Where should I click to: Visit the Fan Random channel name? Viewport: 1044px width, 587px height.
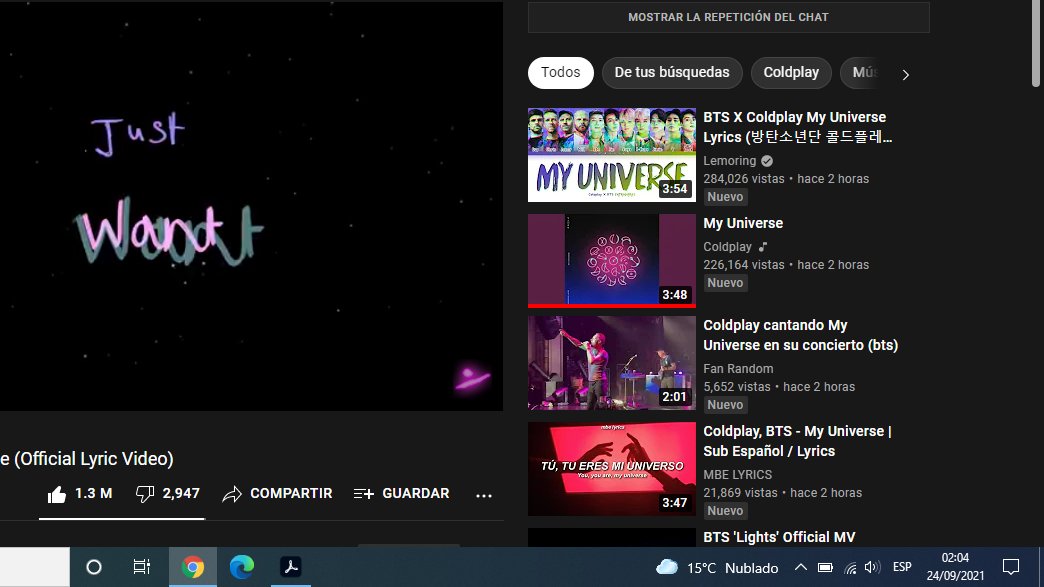coord(738,369)
